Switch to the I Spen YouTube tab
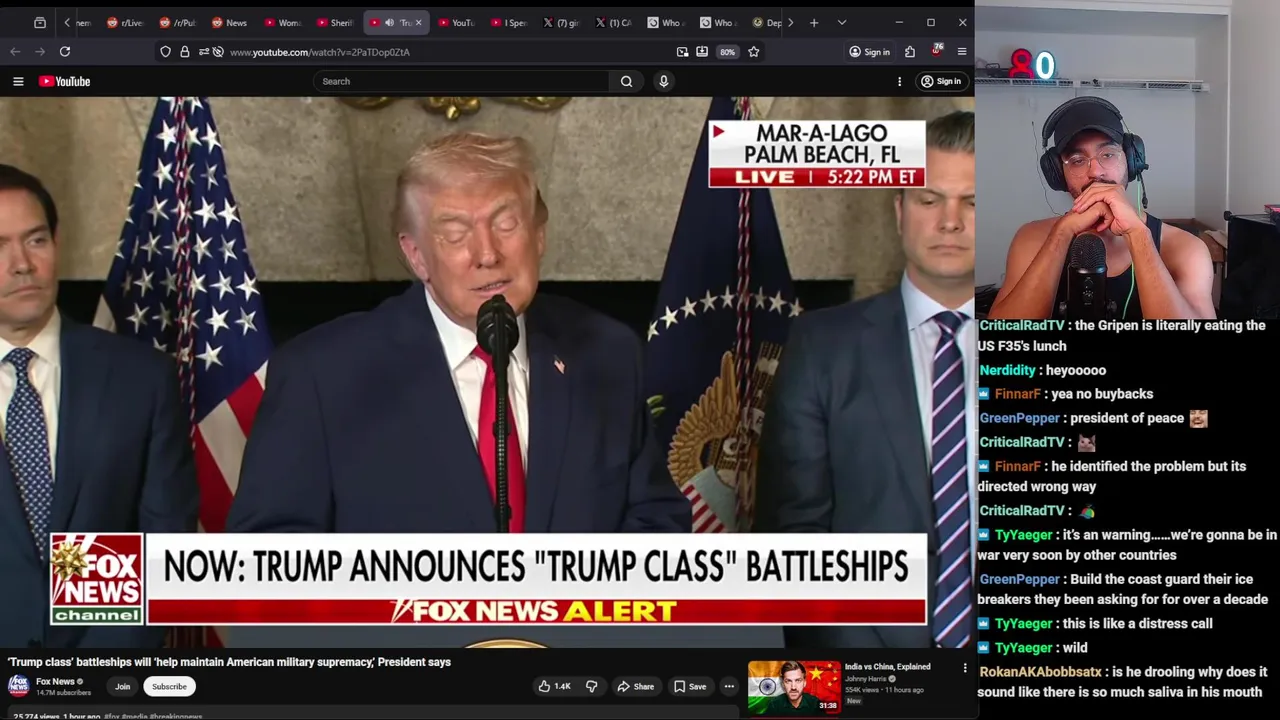The height and width of the screenshot is (720, 1280). click(x=509, y=22)
